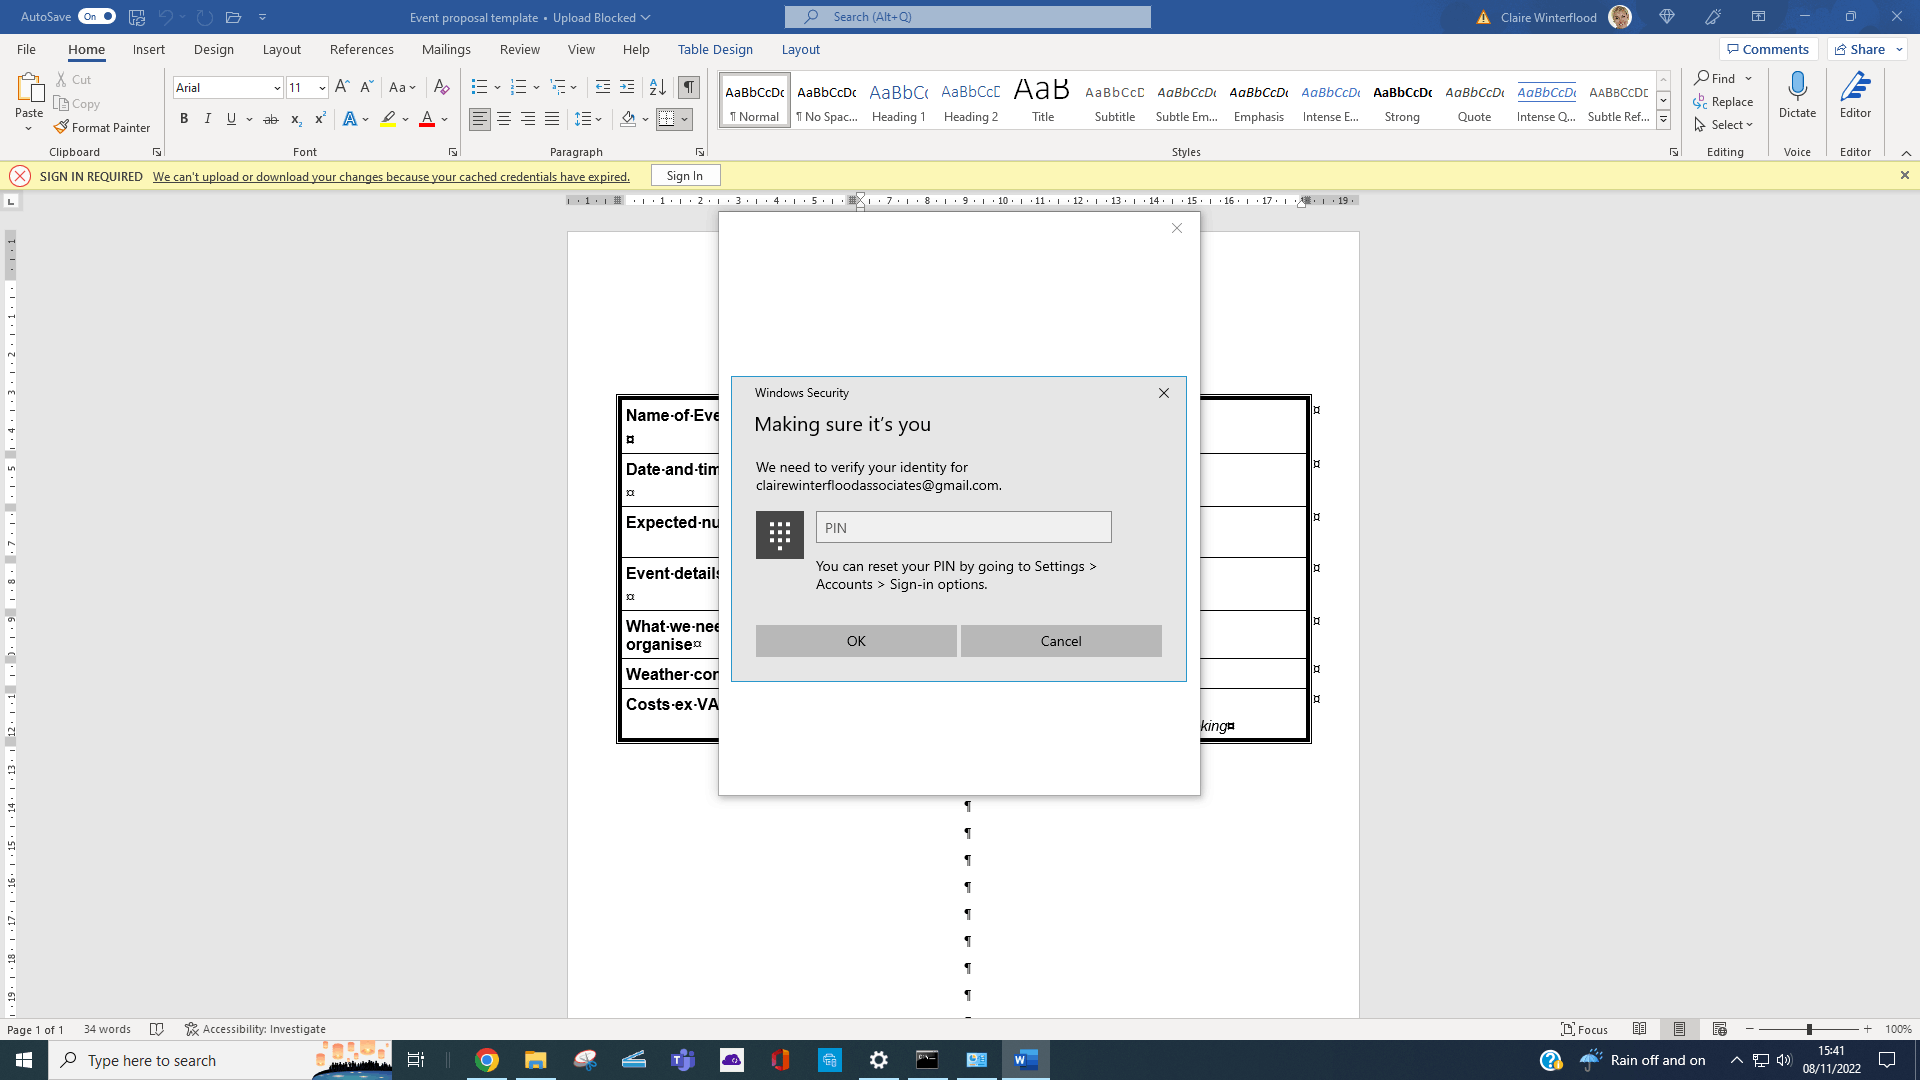Click the Sort icon in Paragraph group

pyautogui.click(x=657, y=88)
